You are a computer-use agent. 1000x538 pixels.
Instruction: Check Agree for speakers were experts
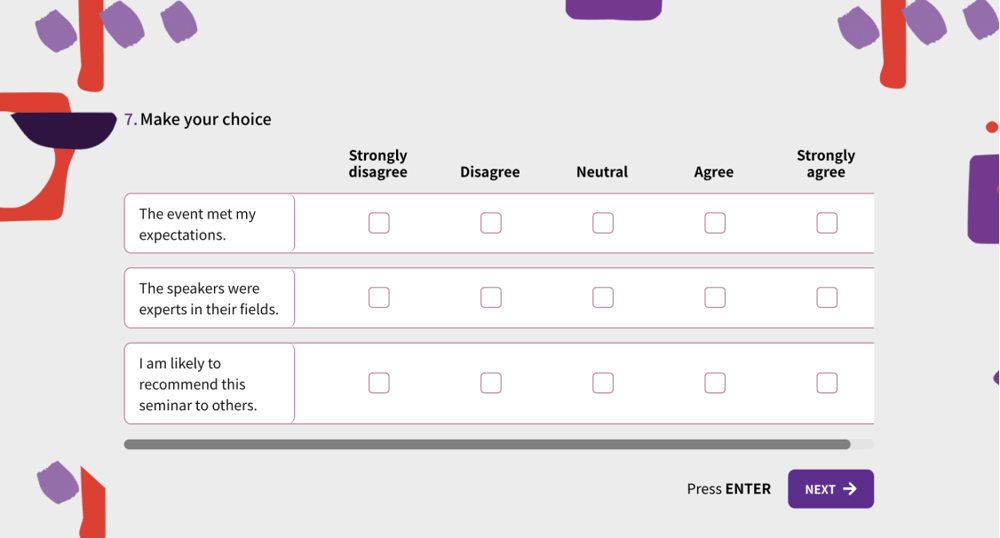(715, 297)
